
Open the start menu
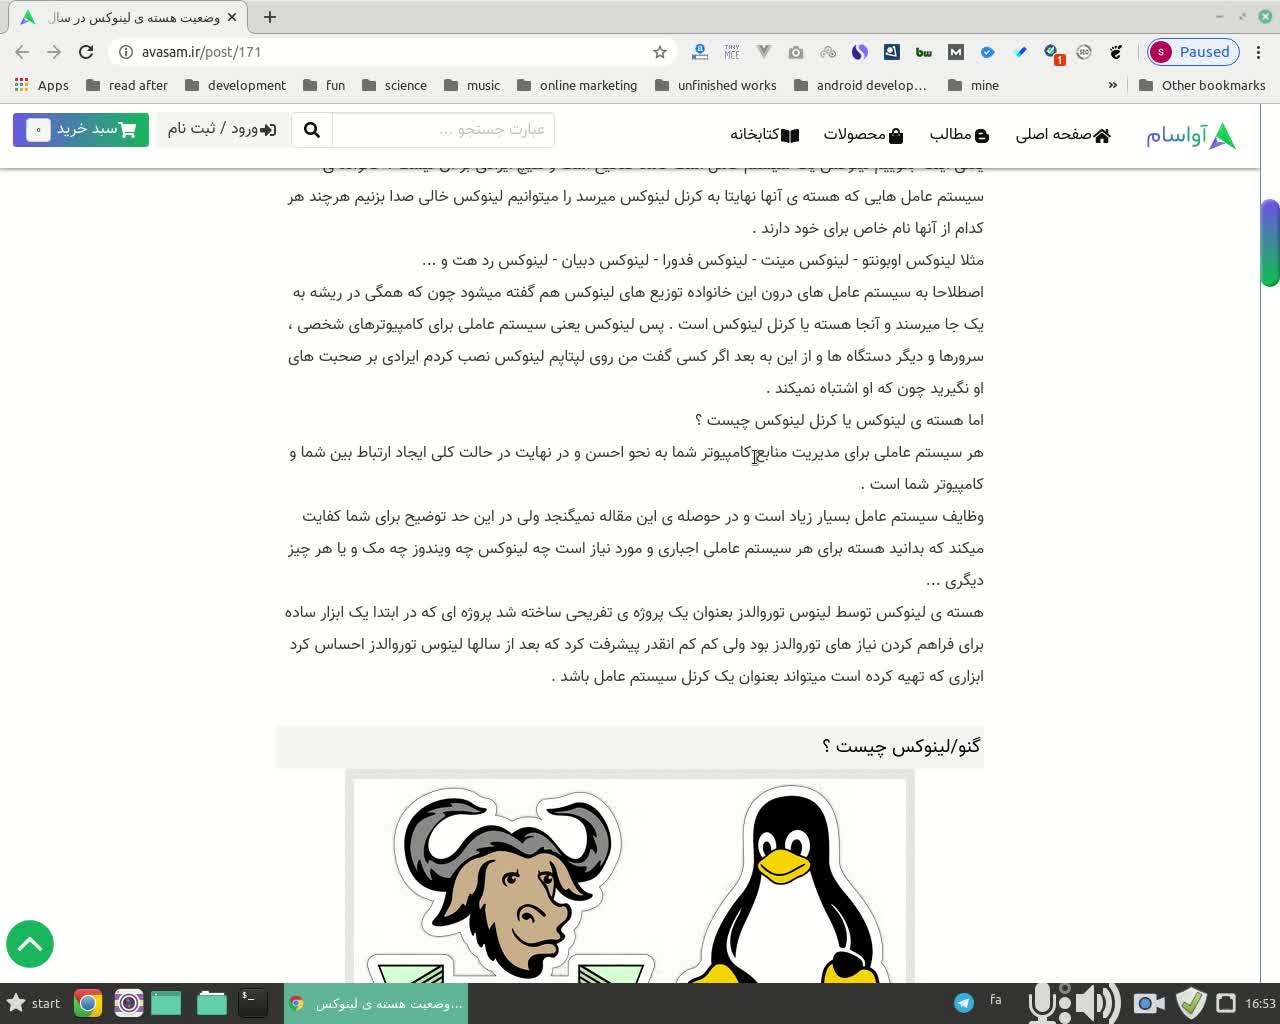pos(34,1003)
